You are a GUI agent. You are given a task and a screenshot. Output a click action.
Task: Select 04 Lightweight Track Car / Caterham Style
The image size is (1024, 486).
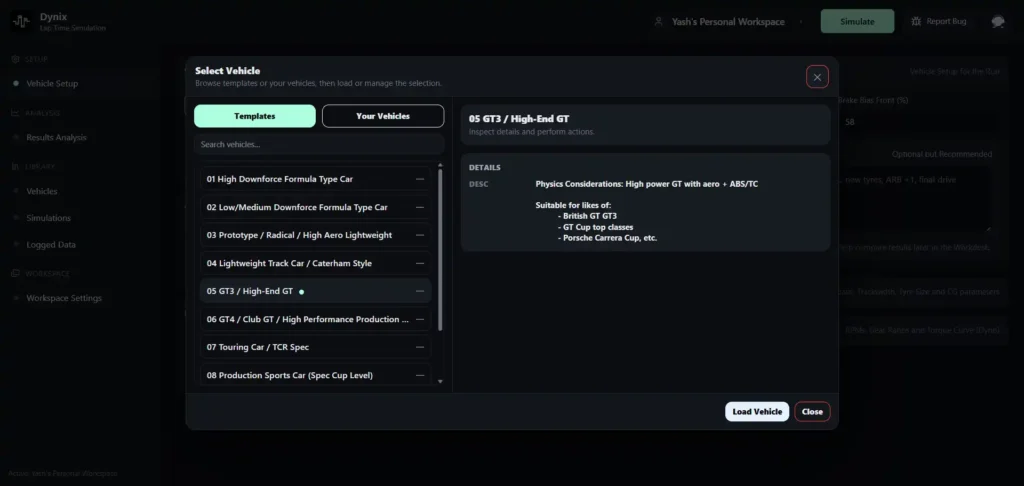click(x=315, y=263)
